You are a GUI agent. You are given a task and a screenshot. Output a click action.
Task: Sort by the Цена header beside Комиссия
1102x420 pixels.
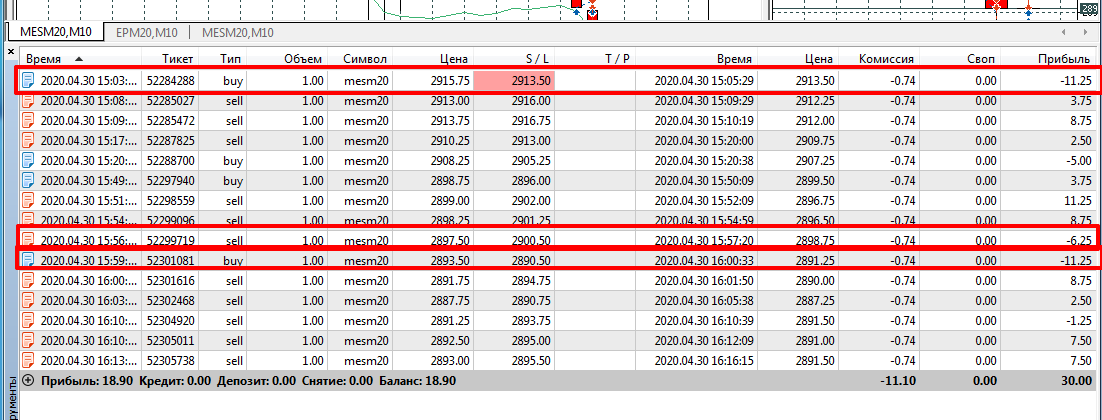pos(799,59)
